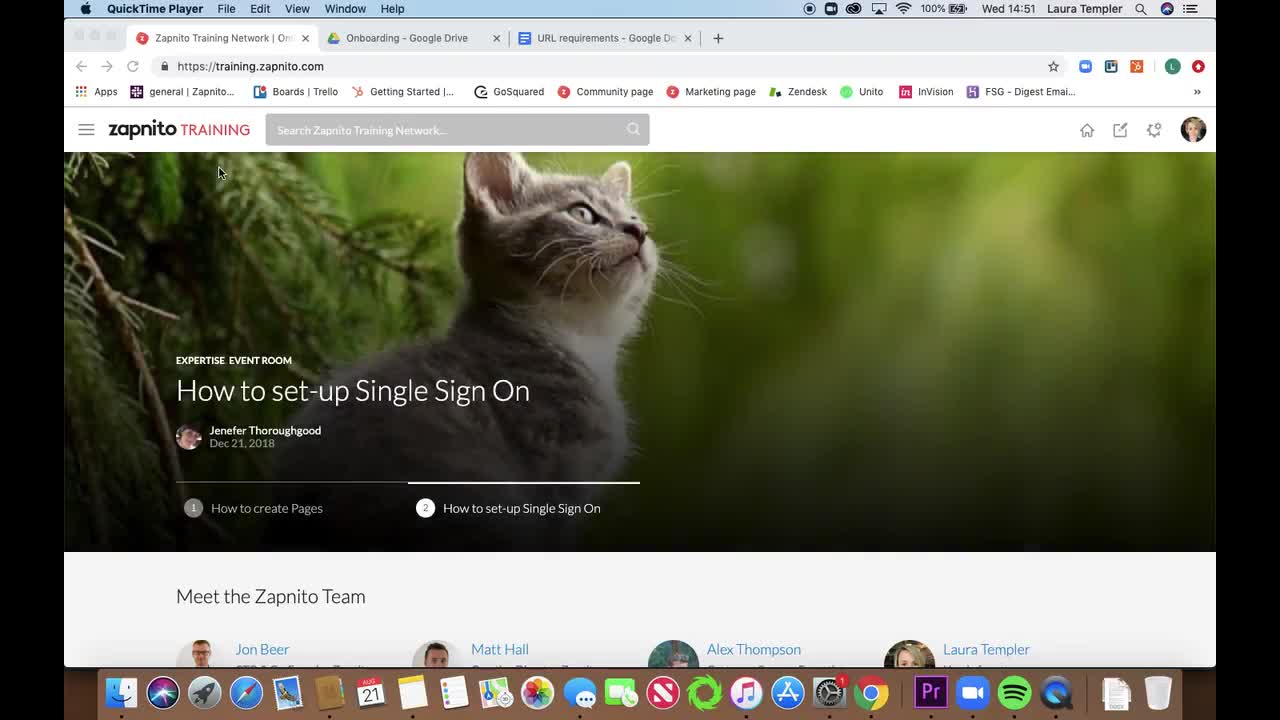The height and width of the screenshot is (720, 1280).
Task: Launch Premiere Pro from the dock
Action: (930, 692)
